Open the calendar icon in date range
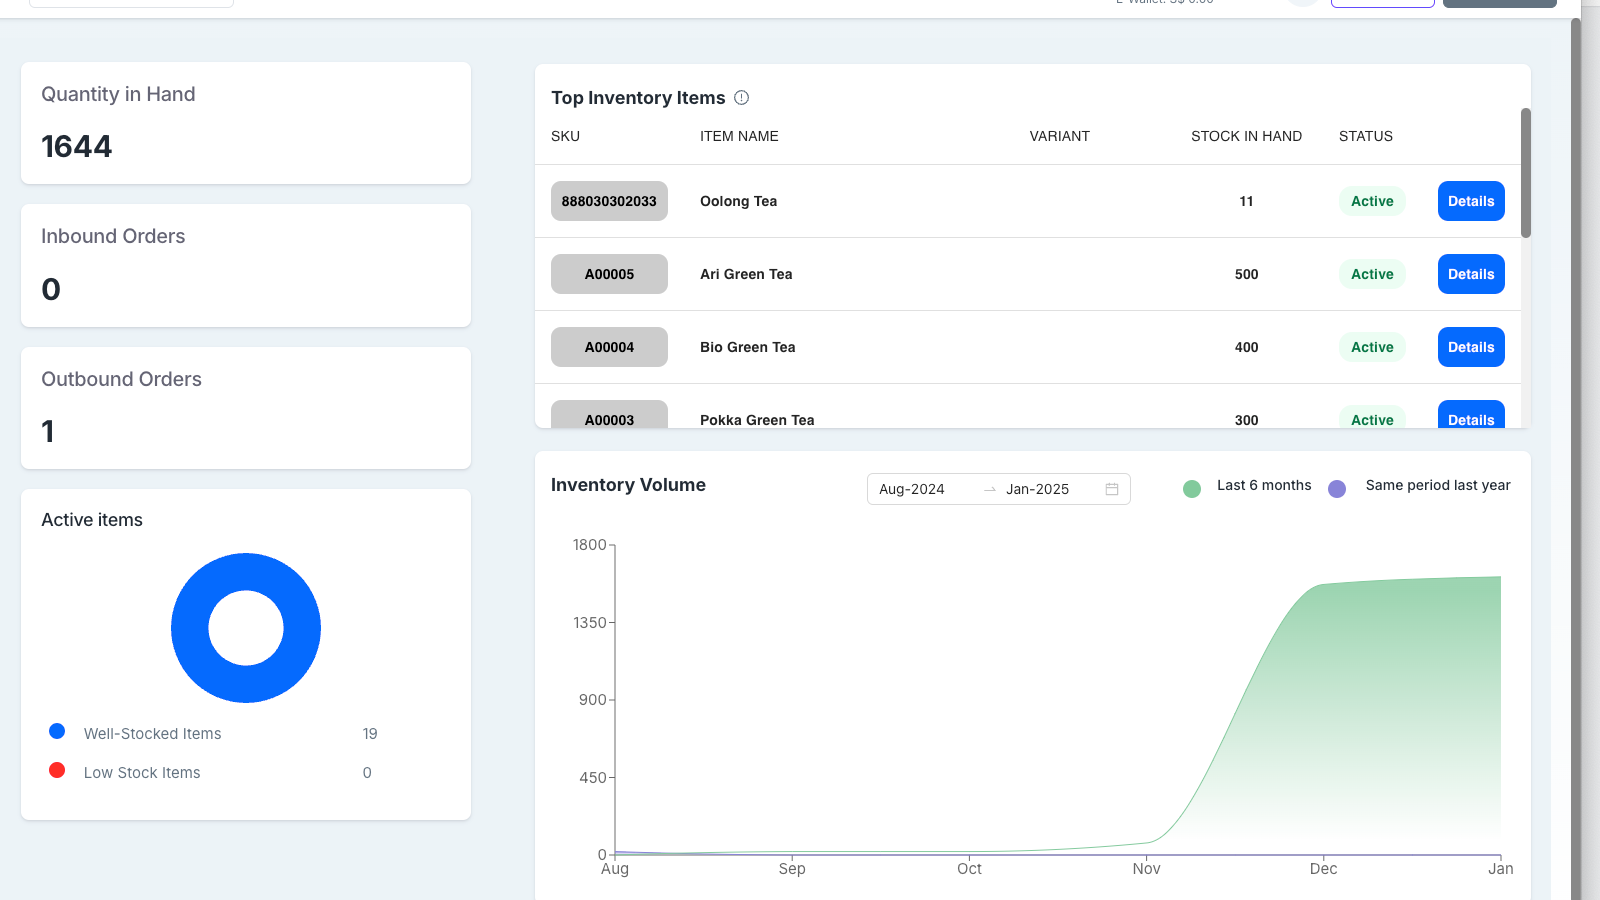 1111,489
